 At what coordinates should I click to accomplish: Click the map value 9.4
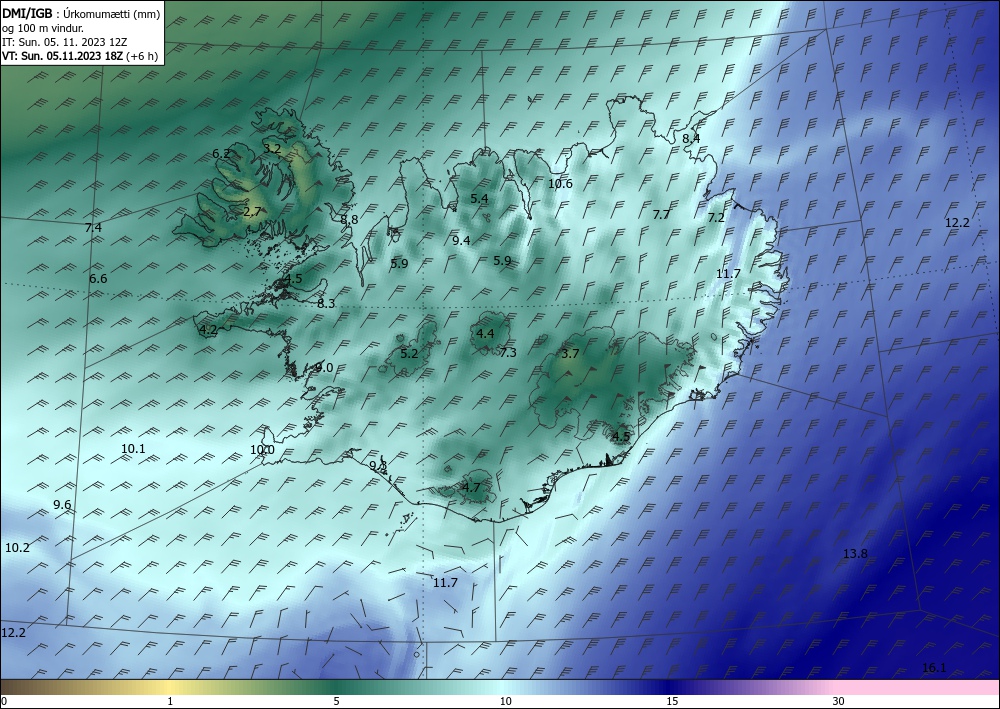tap(461, 240)
